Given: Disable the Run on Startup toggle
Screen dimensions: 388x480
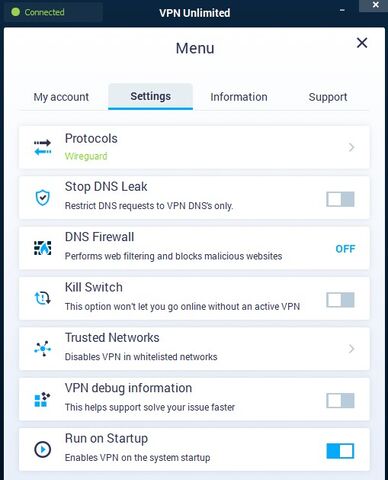Looking at the screenshot, I should (340, 451).
